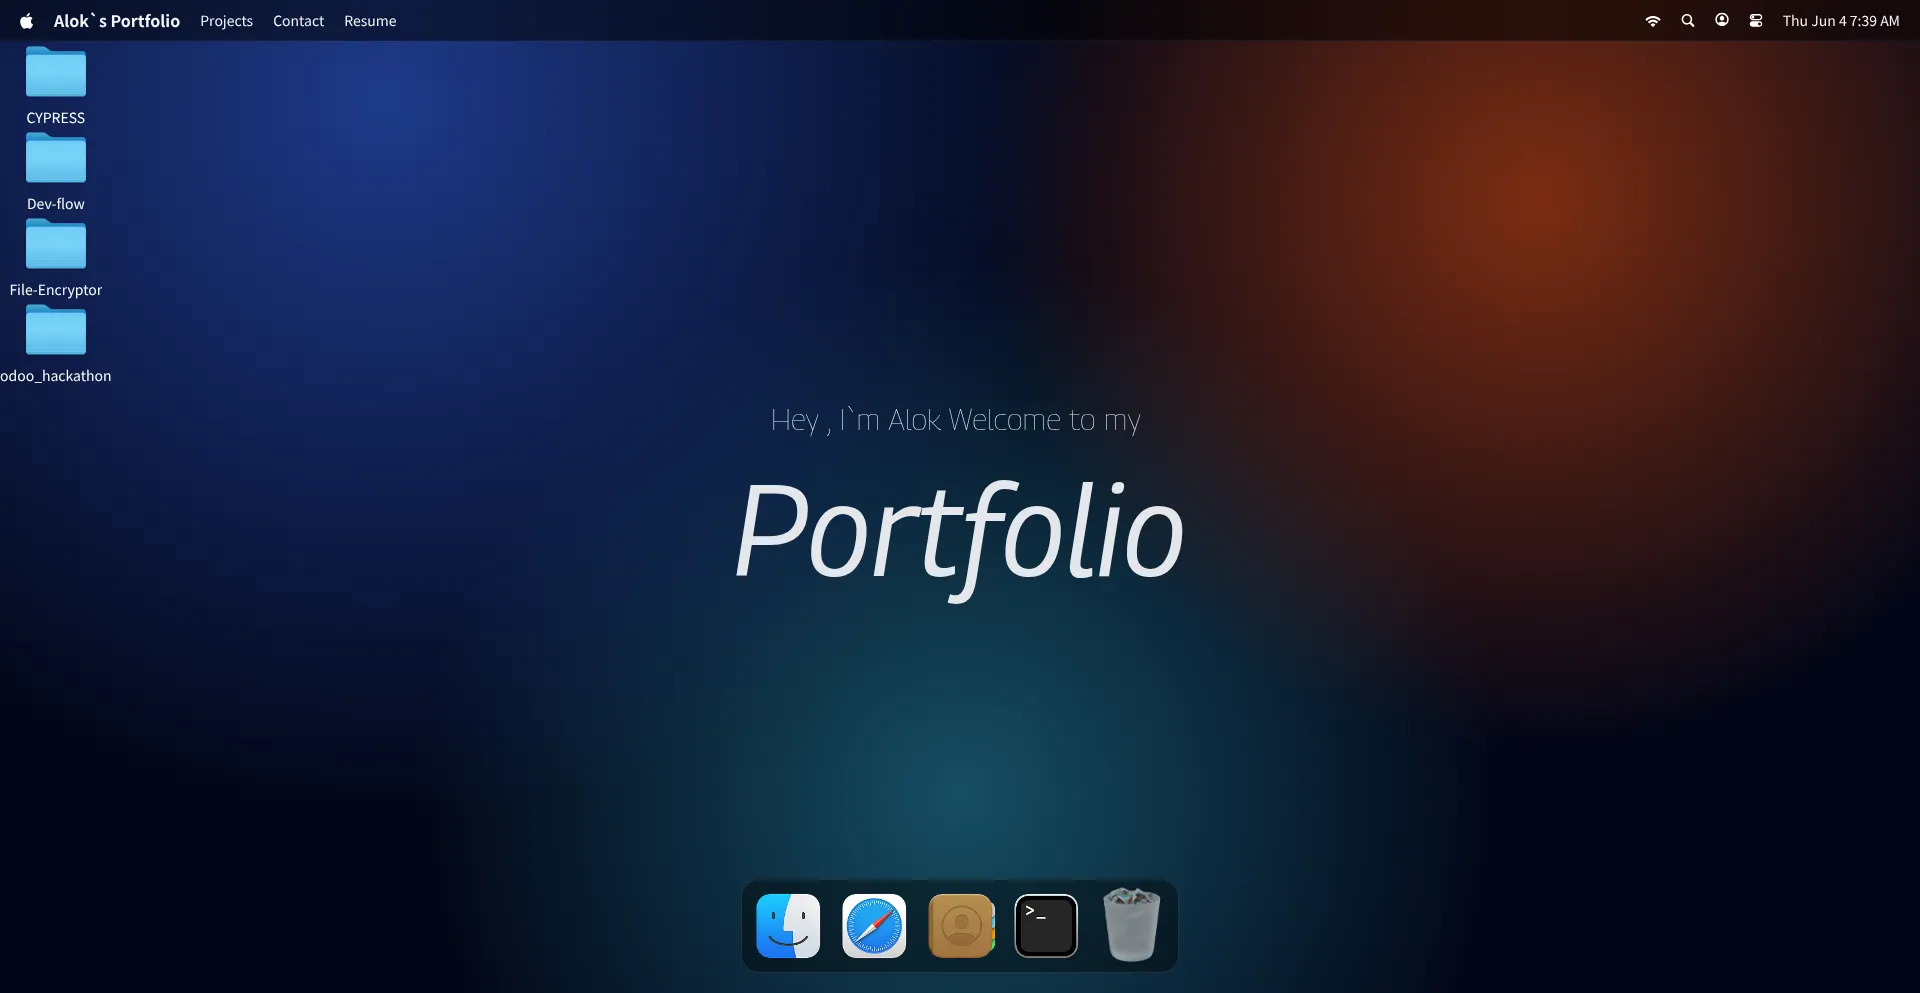Open the File-Encryptor folder icon

point(56,245)
